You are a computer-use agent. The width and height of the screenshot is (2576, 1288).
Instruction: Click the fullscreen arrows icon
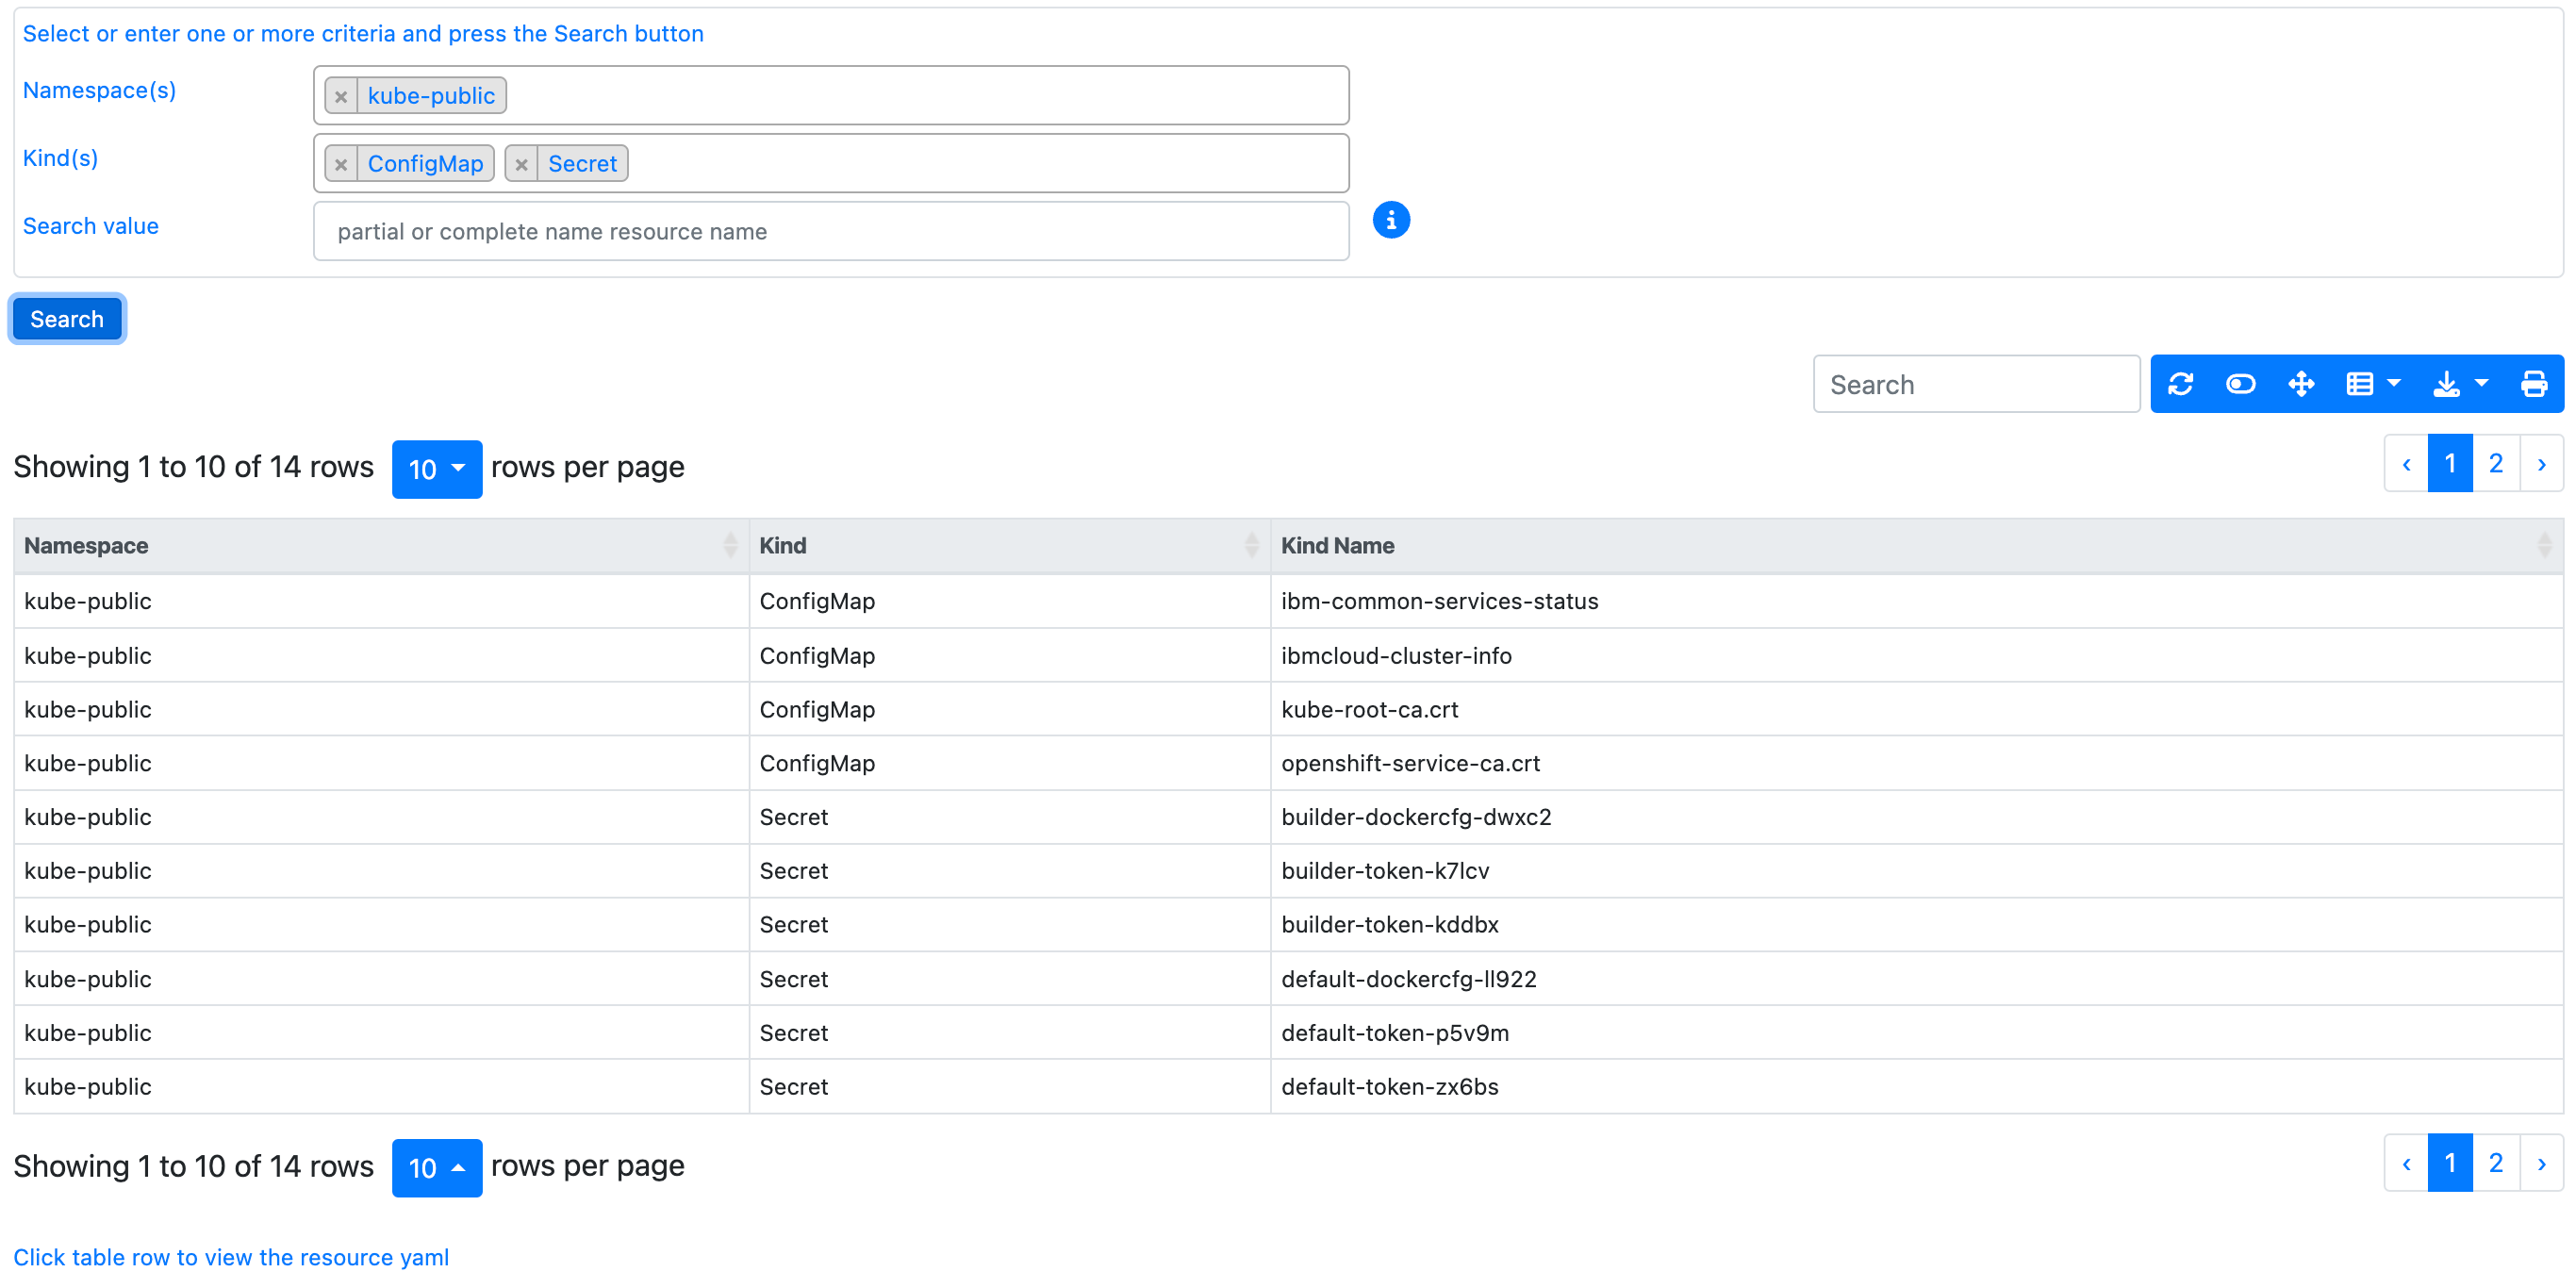pos(2301,384)
